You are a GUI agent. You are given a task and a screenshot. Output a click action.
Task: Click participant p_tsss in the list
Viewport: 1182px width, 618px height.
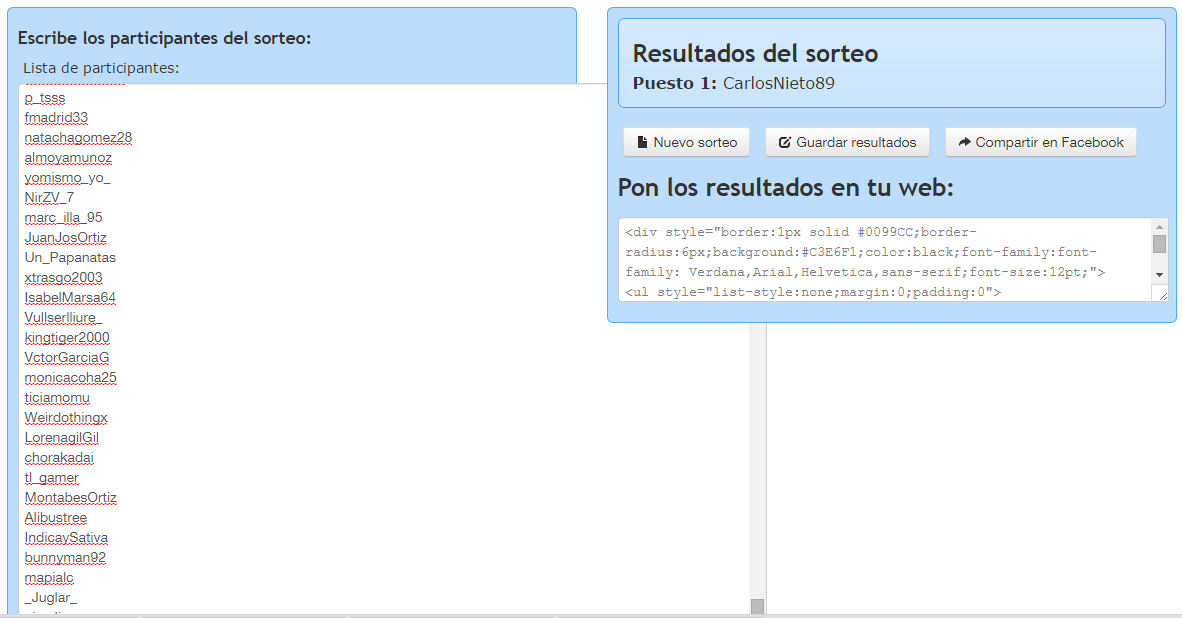[x=44, y=98]
